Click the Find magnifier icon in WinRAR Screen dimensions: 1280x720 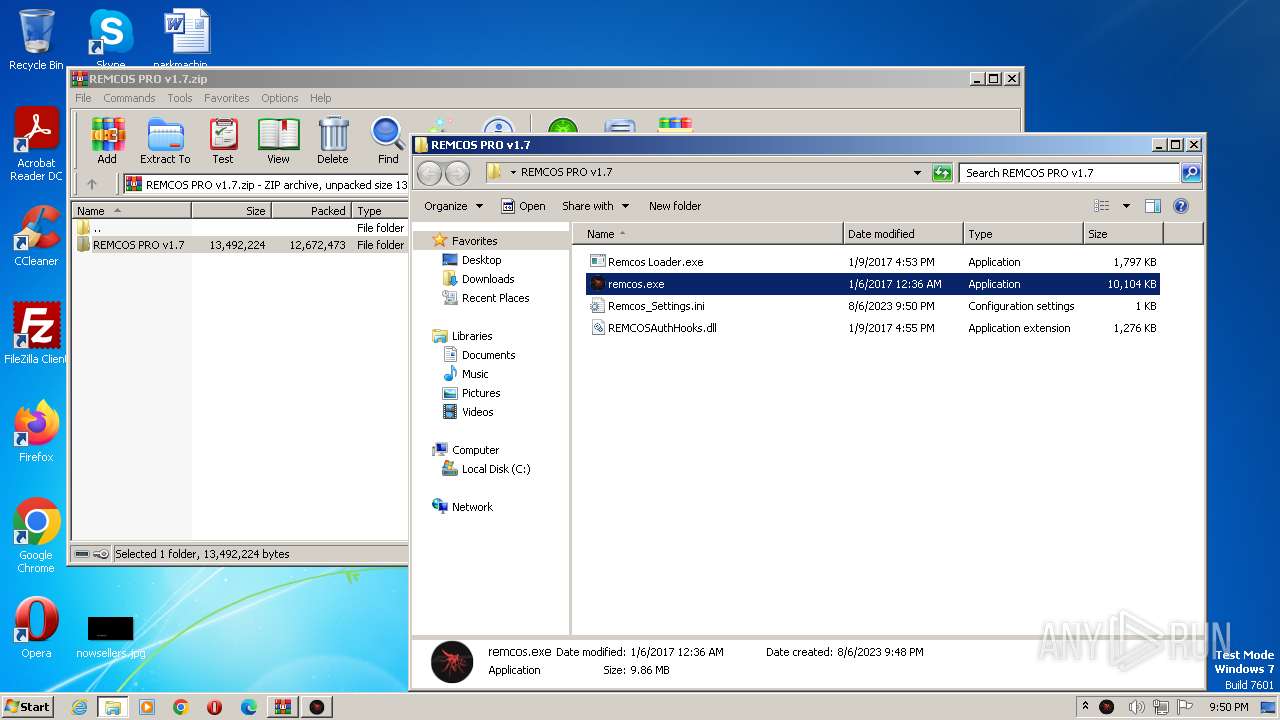tap(388, 141)
